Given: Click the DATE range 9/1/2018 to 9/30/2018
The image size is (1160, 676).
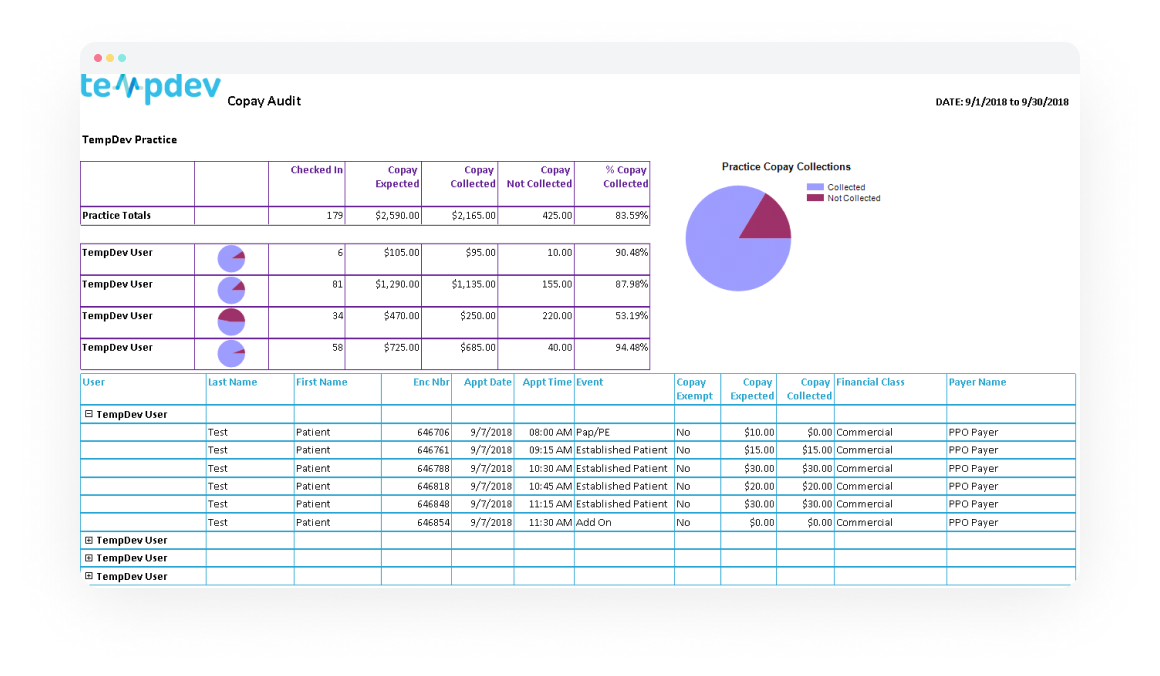Looking at the screenshot, I should (1000, 101).
